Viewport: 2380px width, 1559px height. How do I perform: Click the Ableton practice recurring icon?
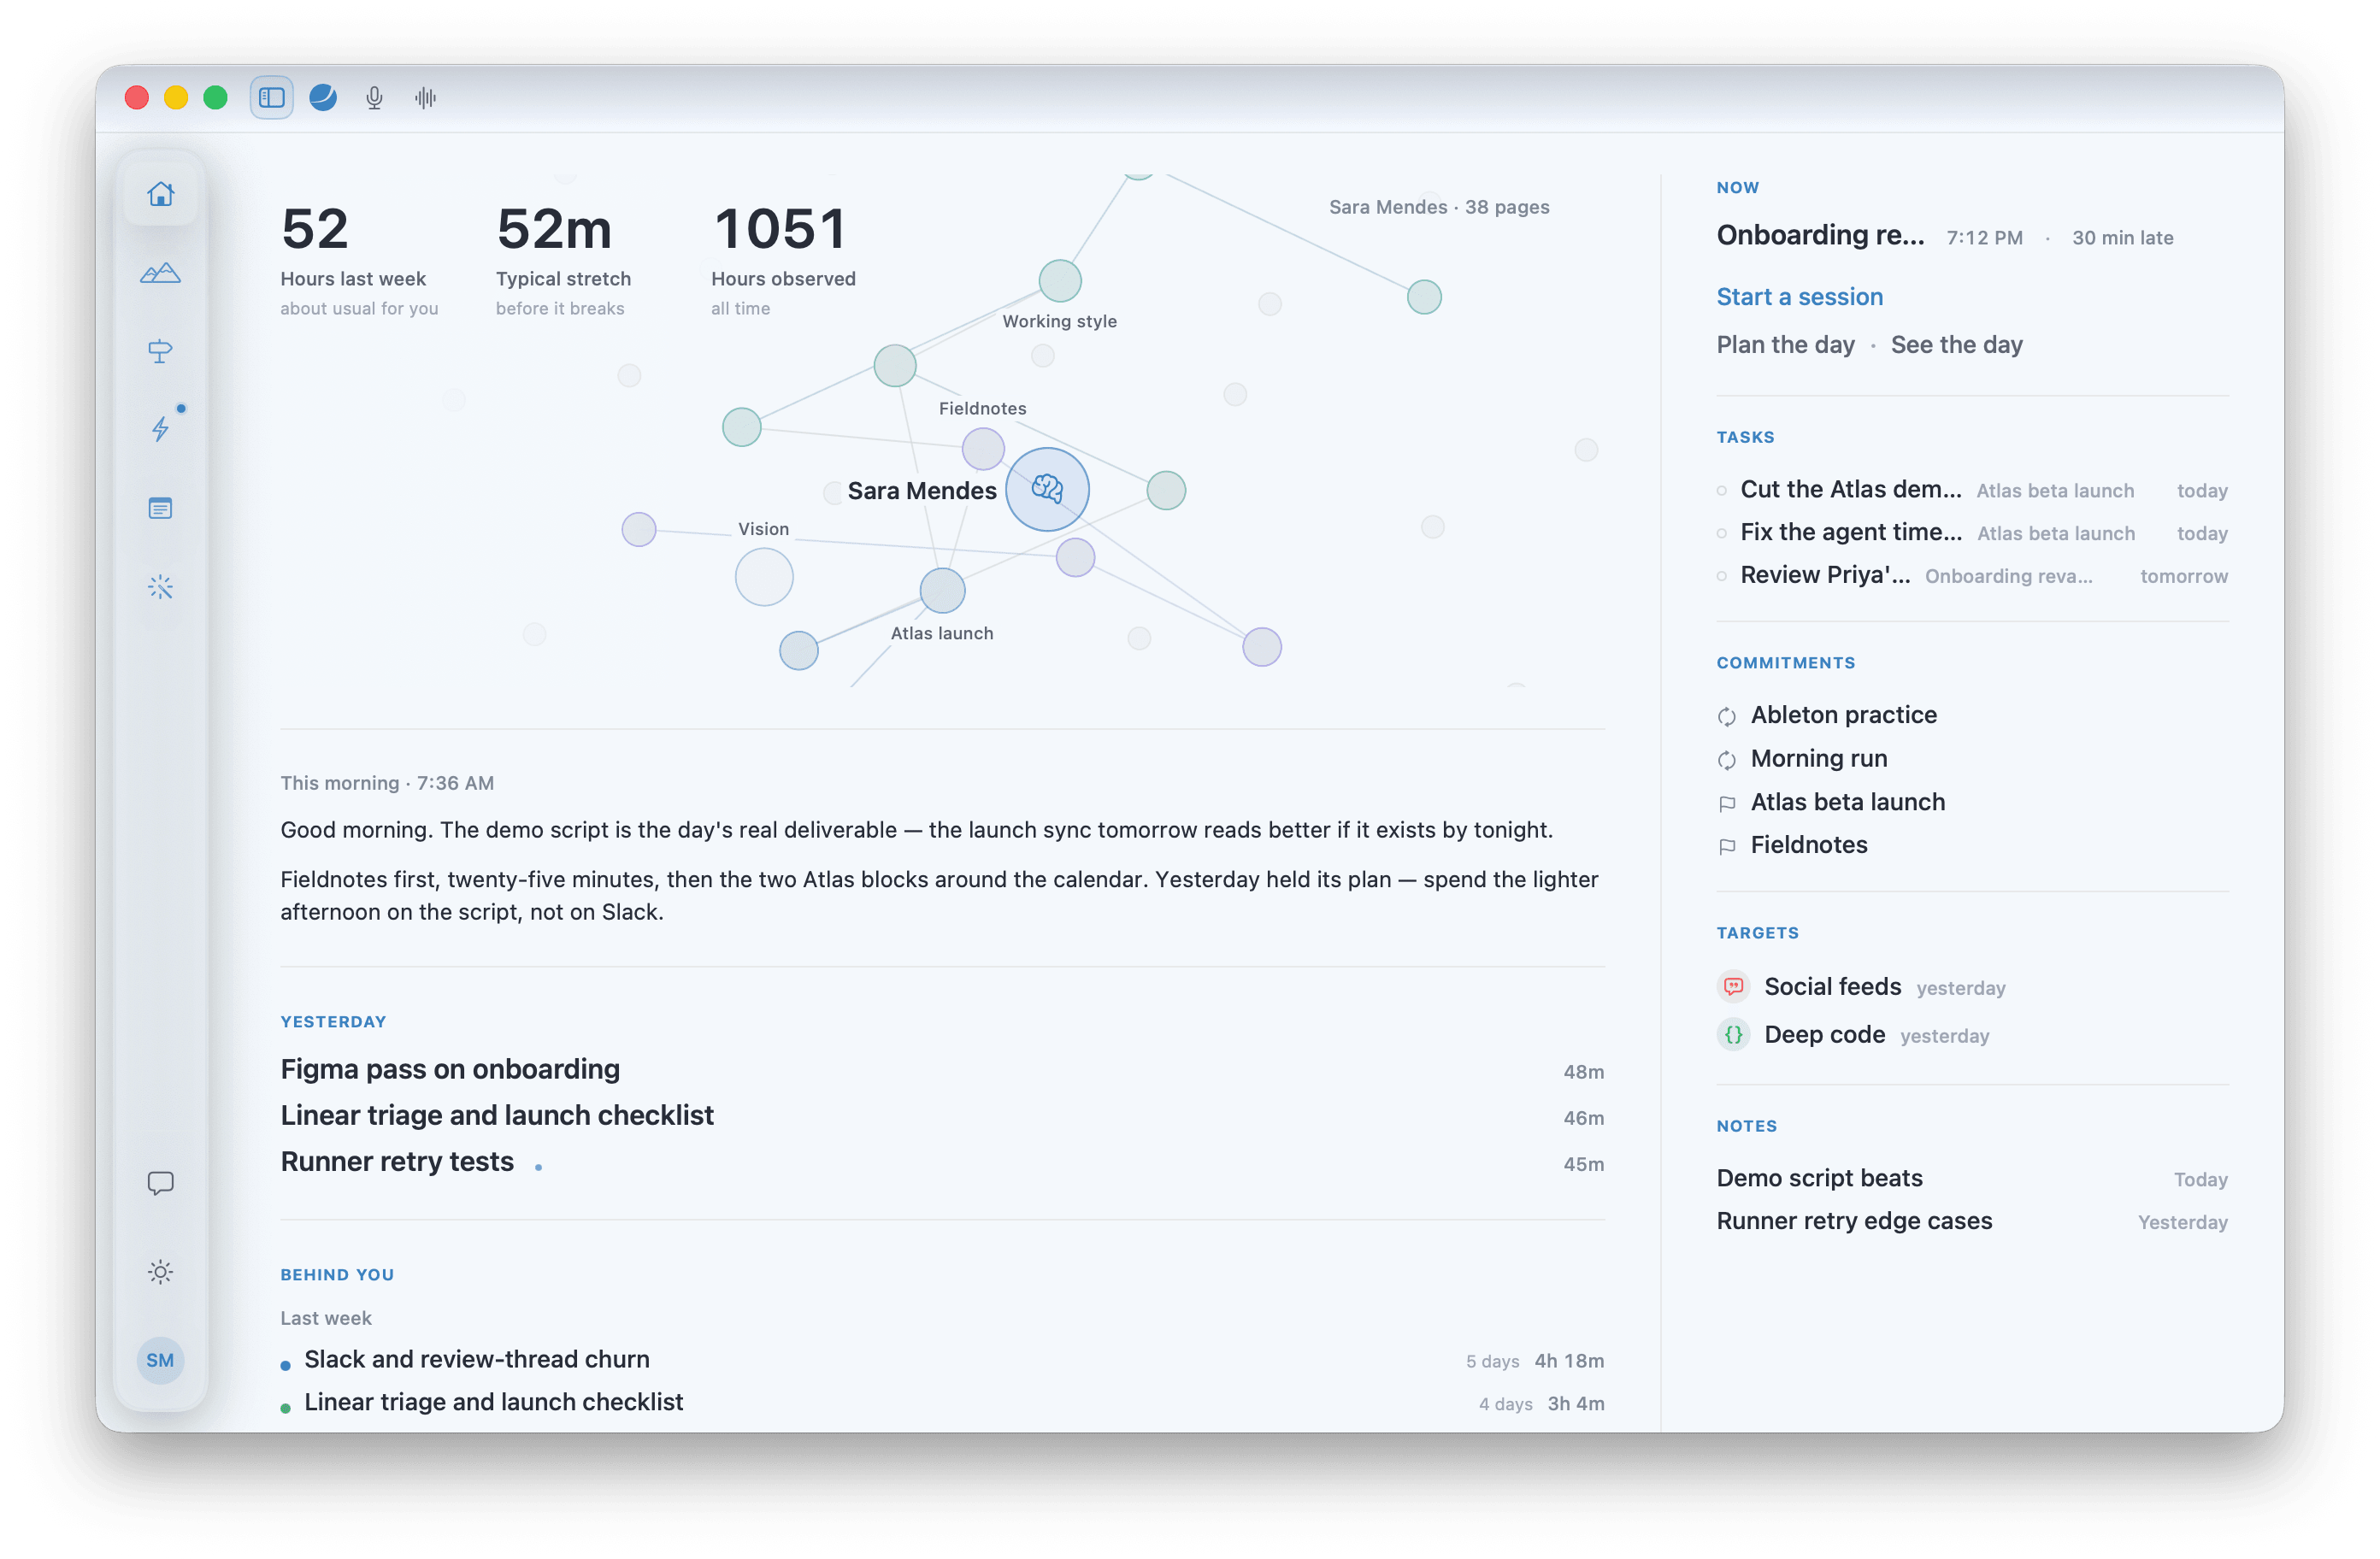[x=1727, y=716]
